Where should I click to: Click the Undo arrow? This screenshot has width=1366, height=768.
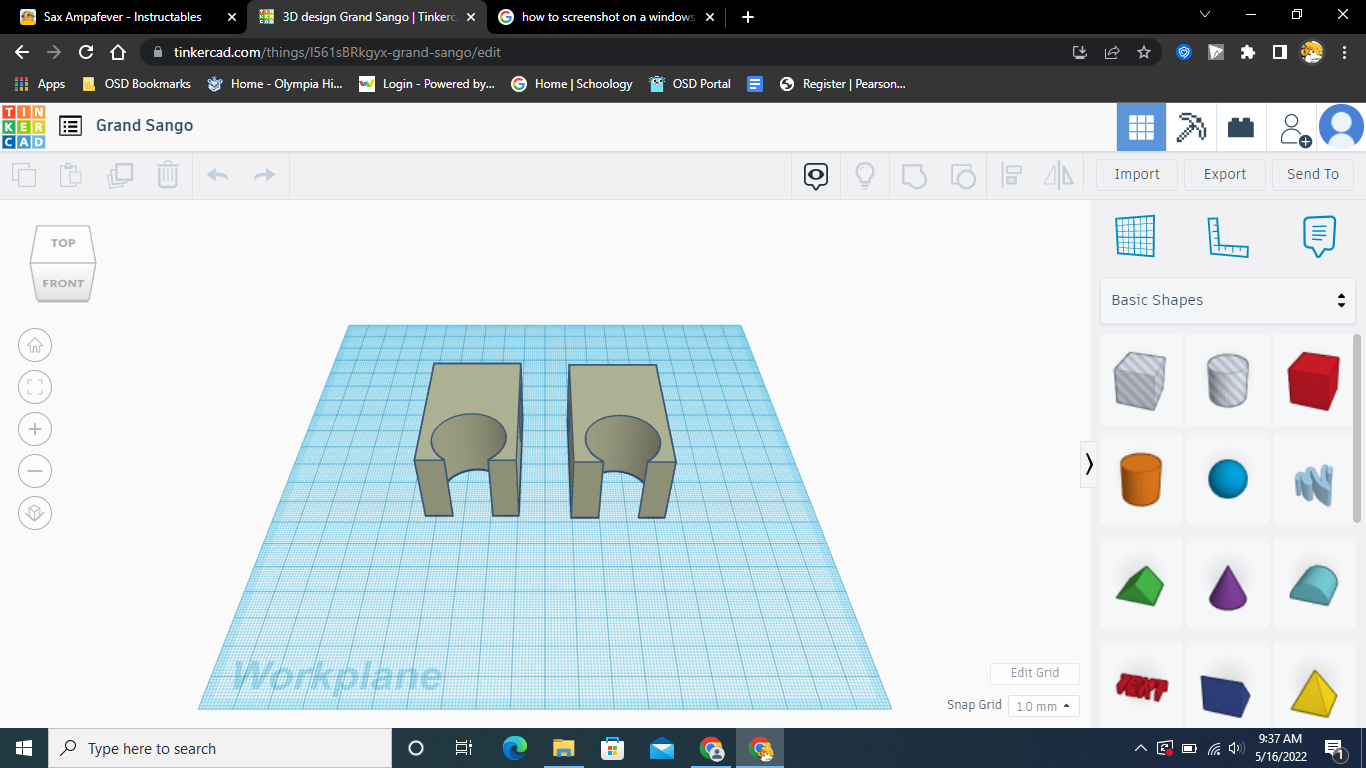[217, 176]
